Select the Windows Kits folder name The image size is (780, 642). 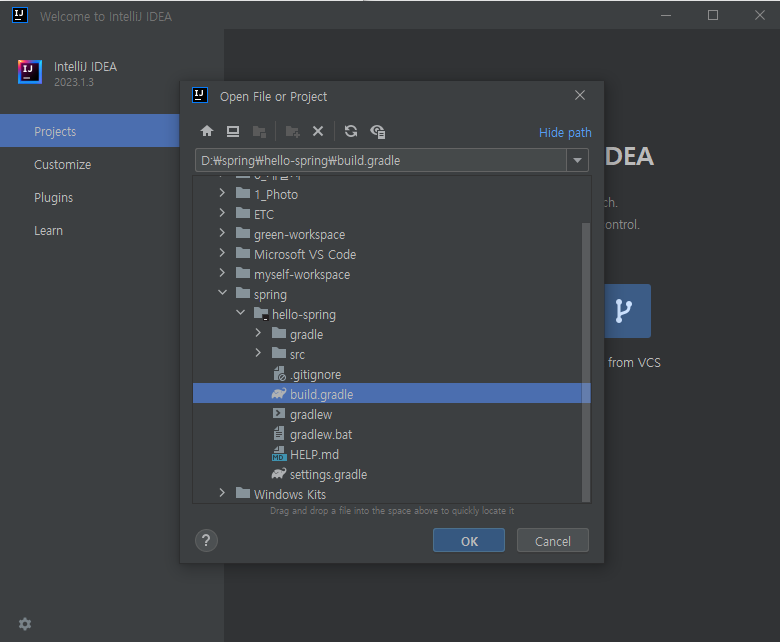290,494
